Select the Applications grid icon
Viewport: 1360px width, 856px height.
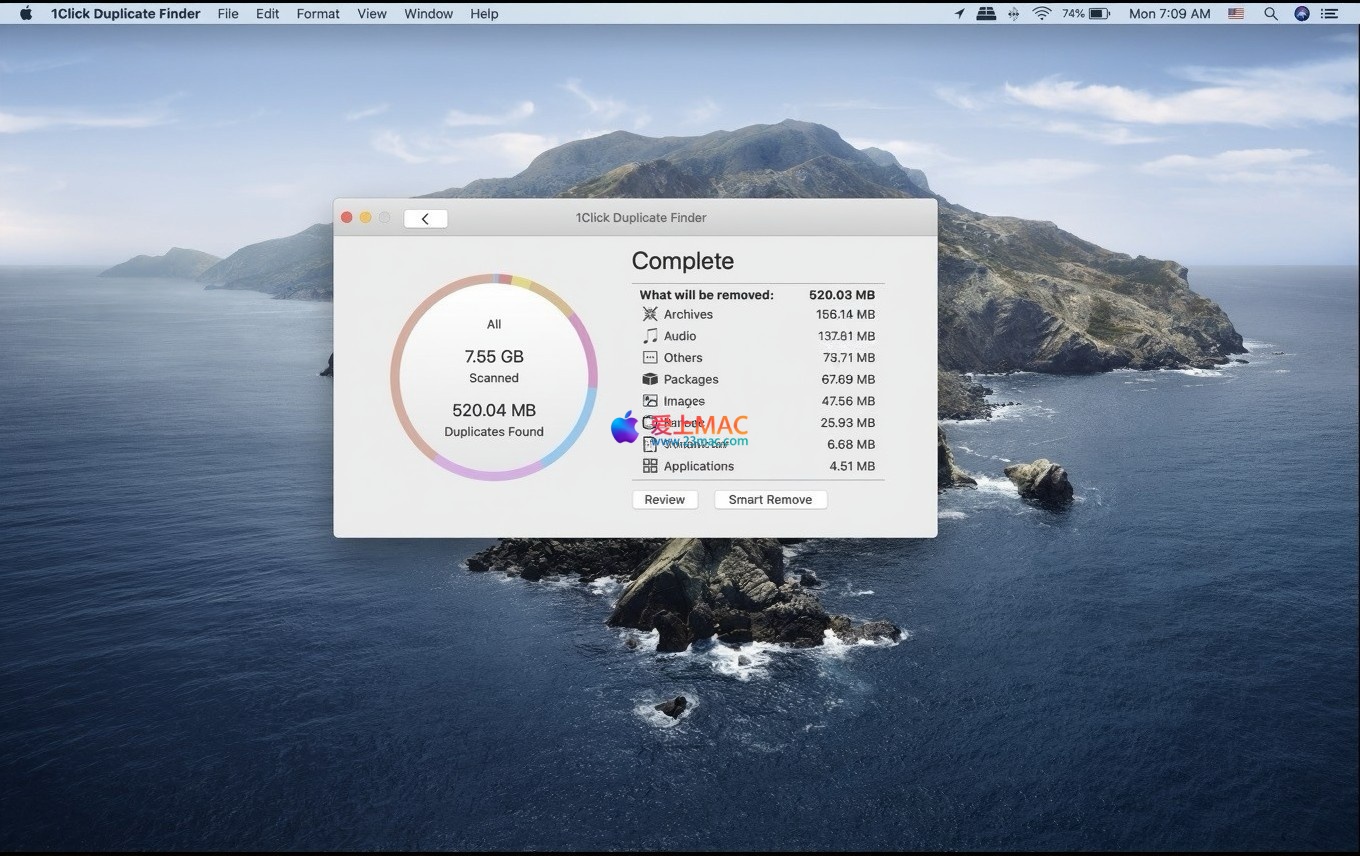pyautogui.click(x=650, y=466)
